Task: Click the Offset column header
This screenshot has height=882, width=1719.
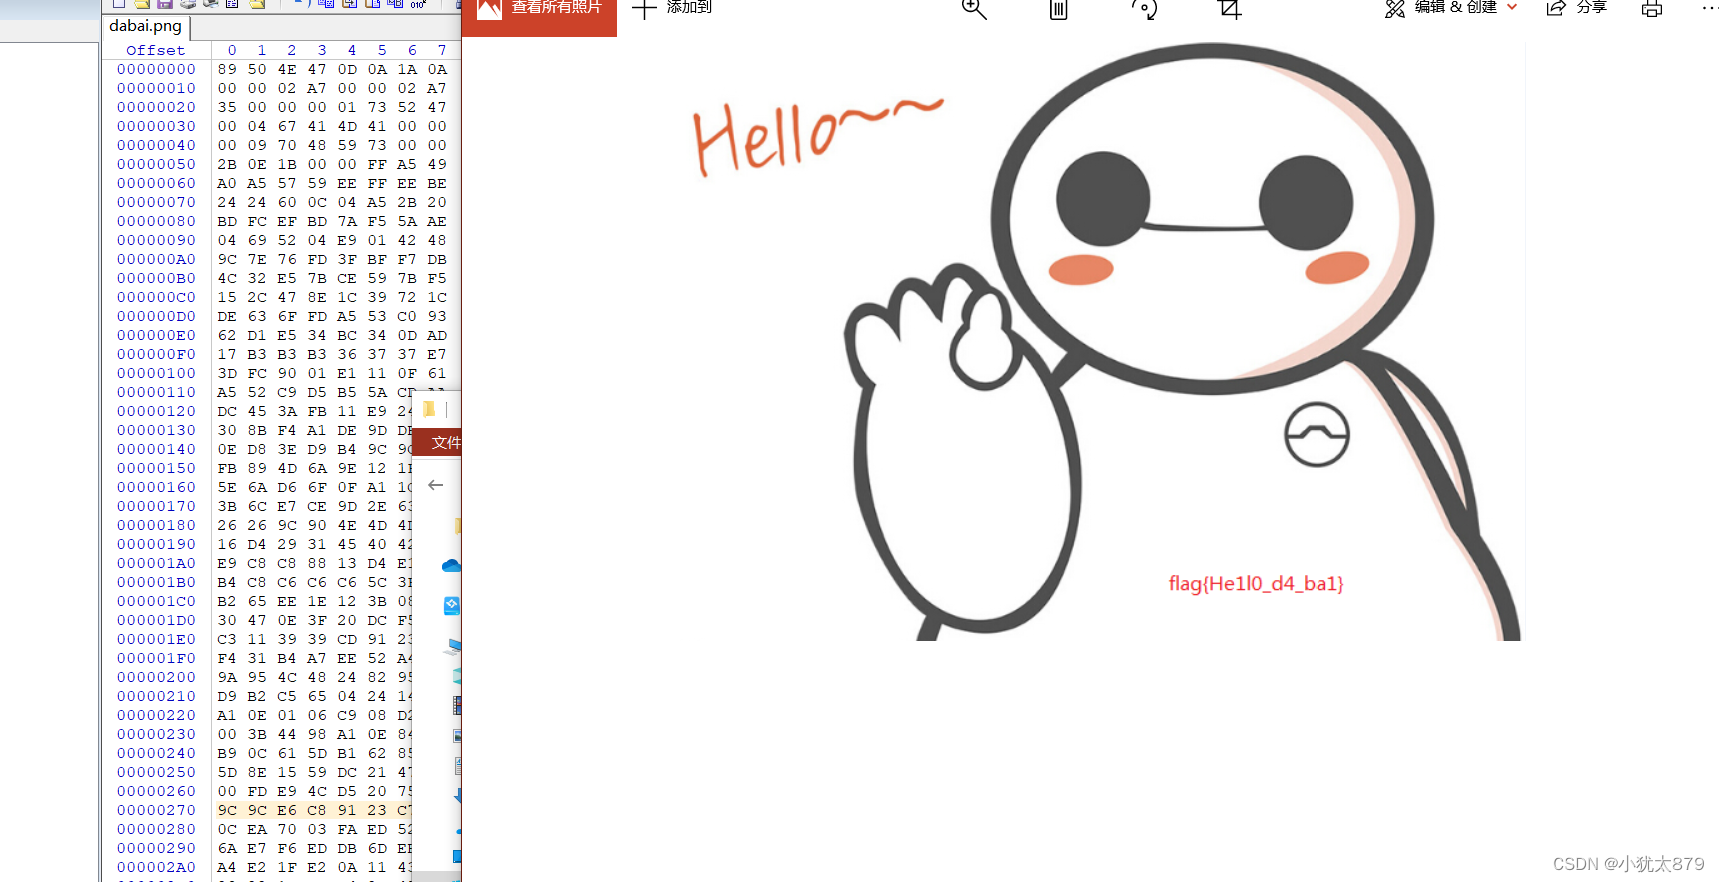Action: [x=156, y=50]
